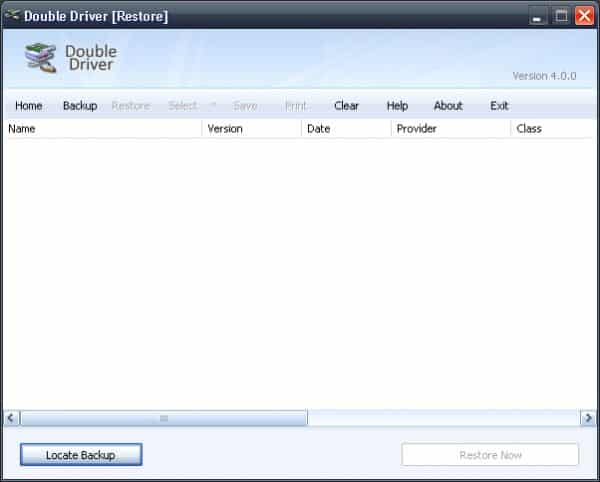The image size is (600, 482).
Task: Show the About dialog
Action: (448, 106)
